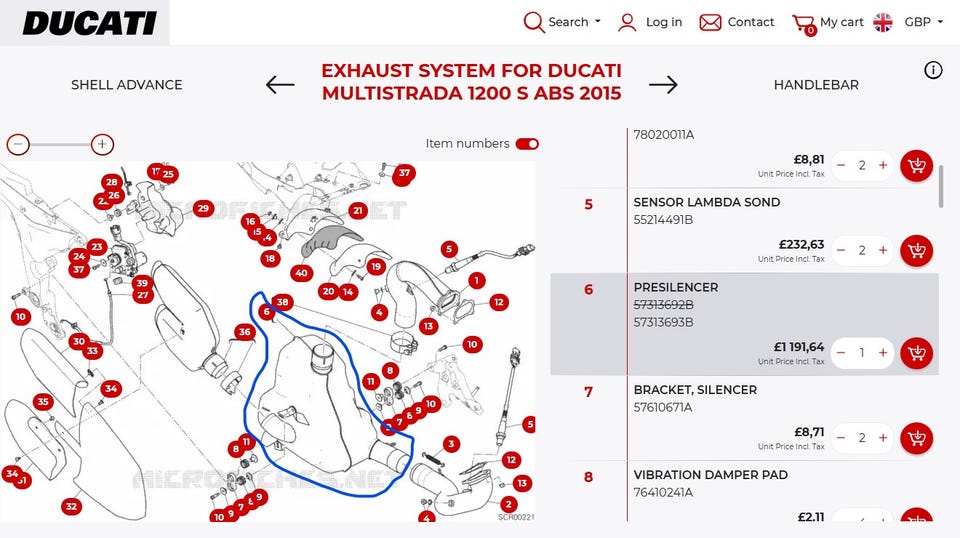960x538 pixels.
Task: Select diagram marker 21
Action: point(358,211)
